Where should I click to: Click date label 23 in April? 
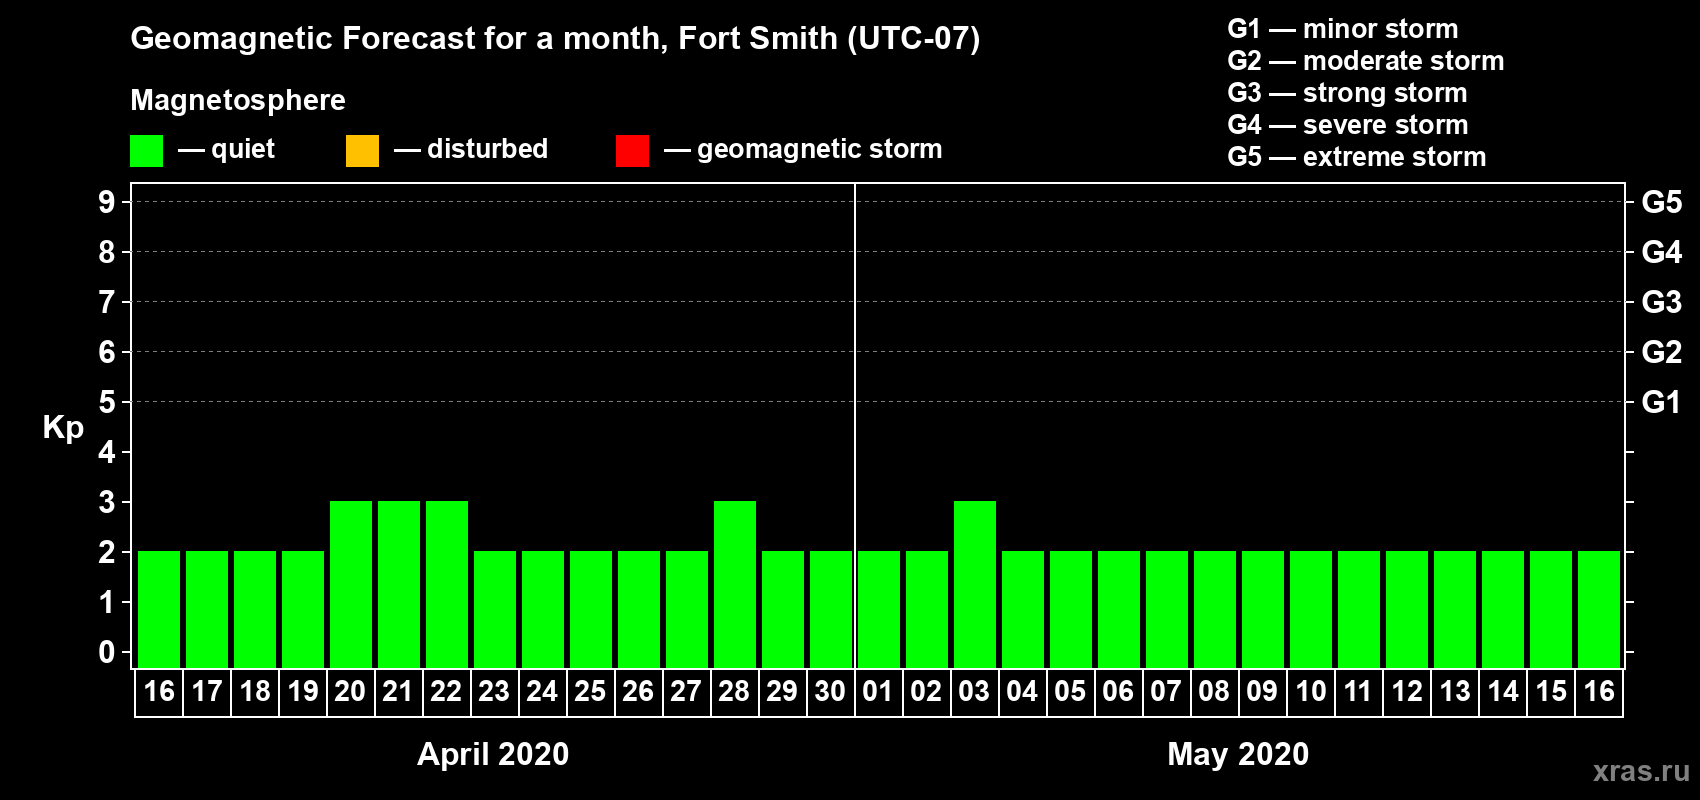point(494,691)
